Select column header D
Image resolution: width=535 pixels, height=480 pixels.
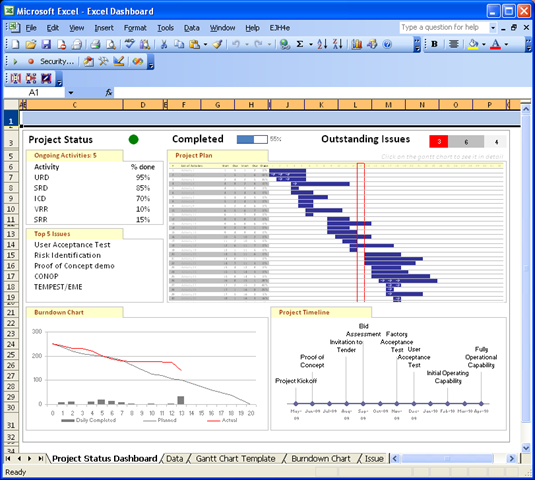(x=143, y=105)
